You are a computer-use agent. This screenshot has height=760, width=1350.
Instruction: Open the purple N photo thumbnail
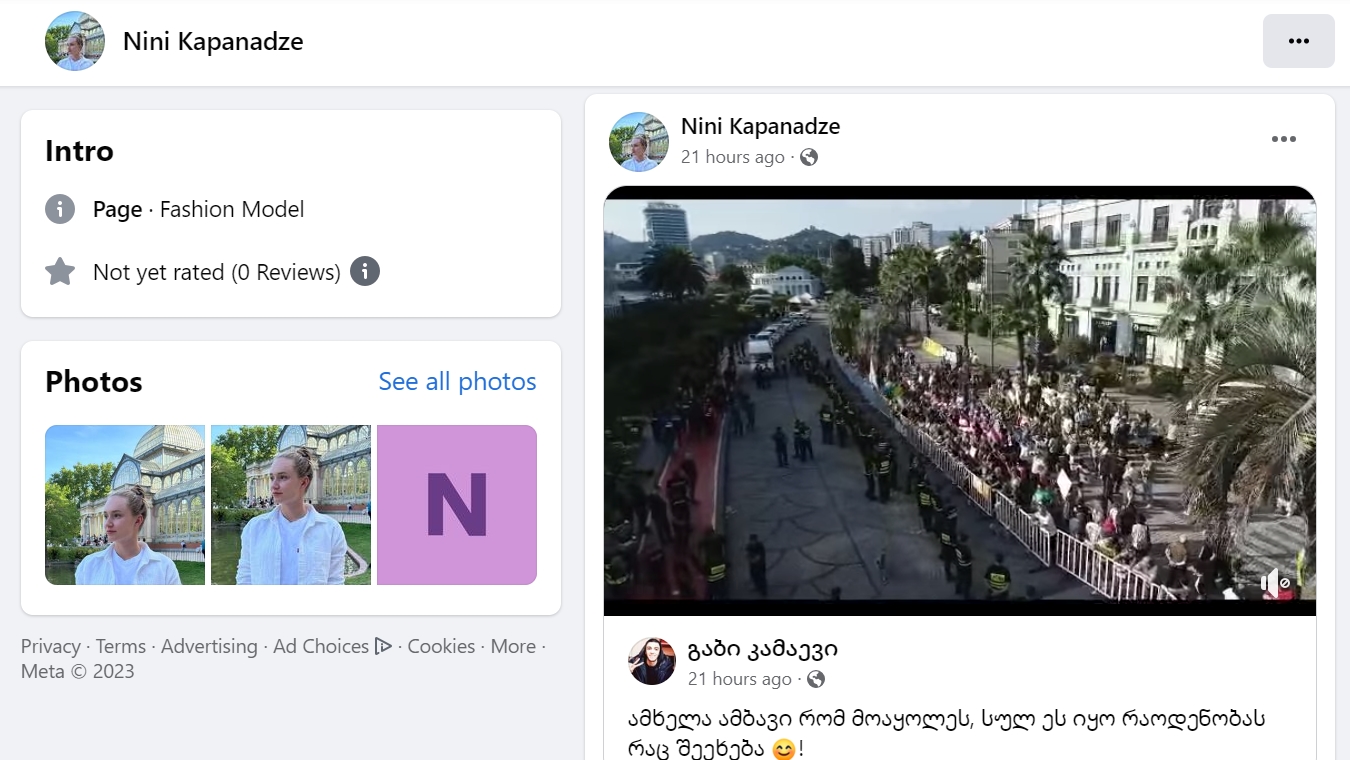(x=457, y=505)
